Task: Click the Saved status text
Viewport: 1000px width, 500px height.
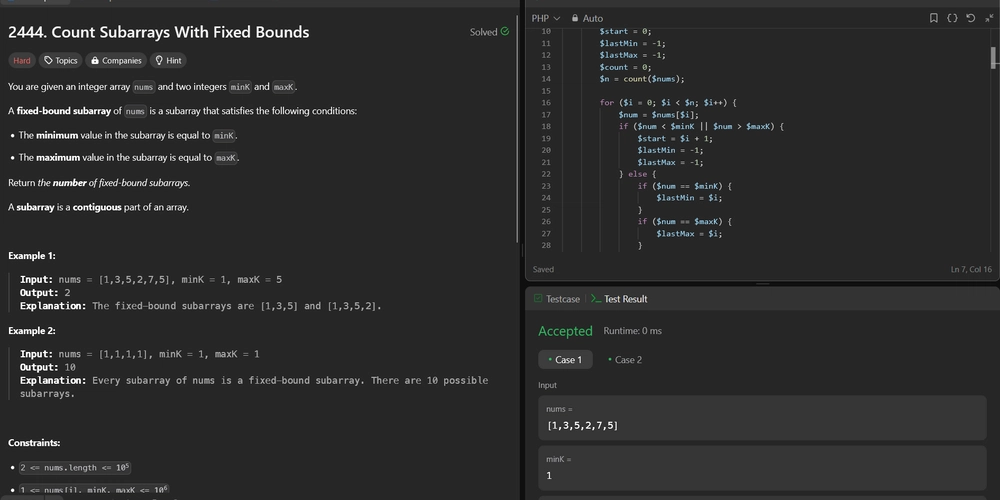Action: point(543,269)
